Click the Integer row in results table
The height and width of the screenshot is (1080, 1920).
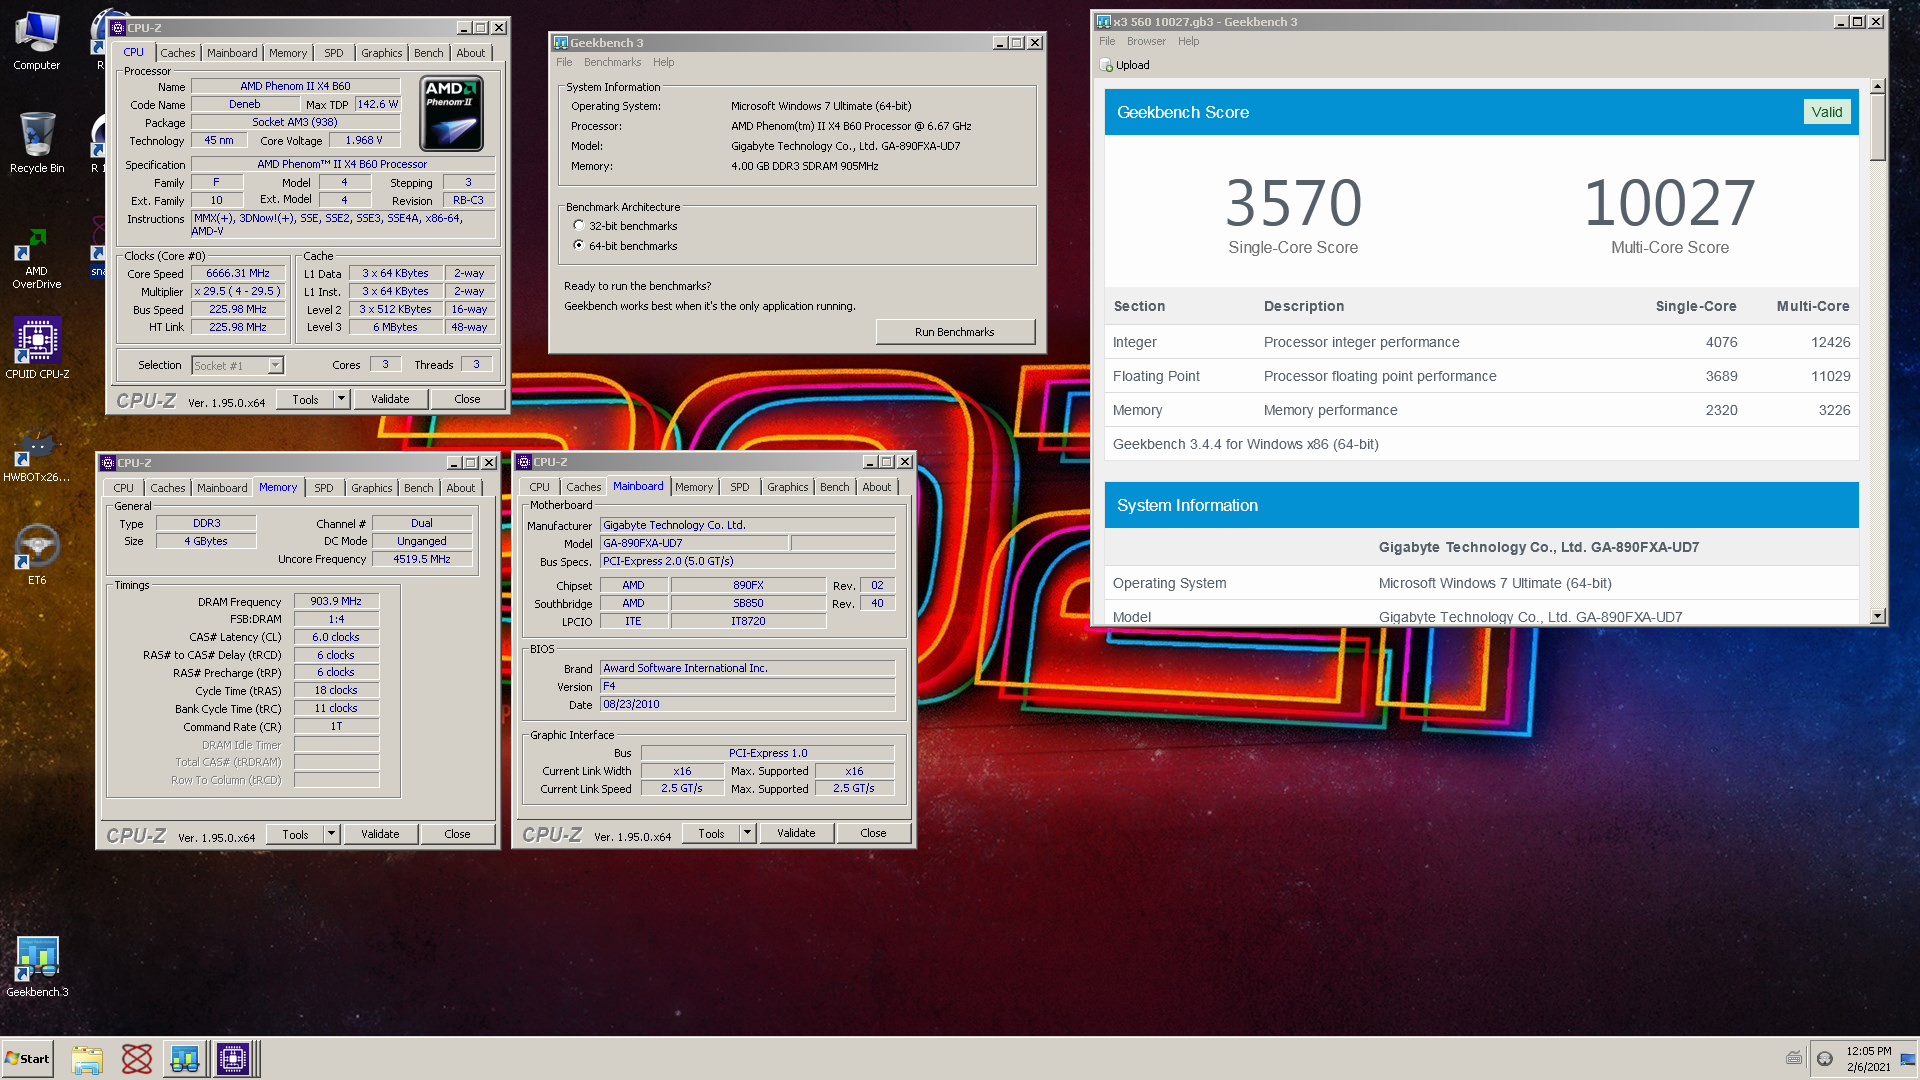1481,342
